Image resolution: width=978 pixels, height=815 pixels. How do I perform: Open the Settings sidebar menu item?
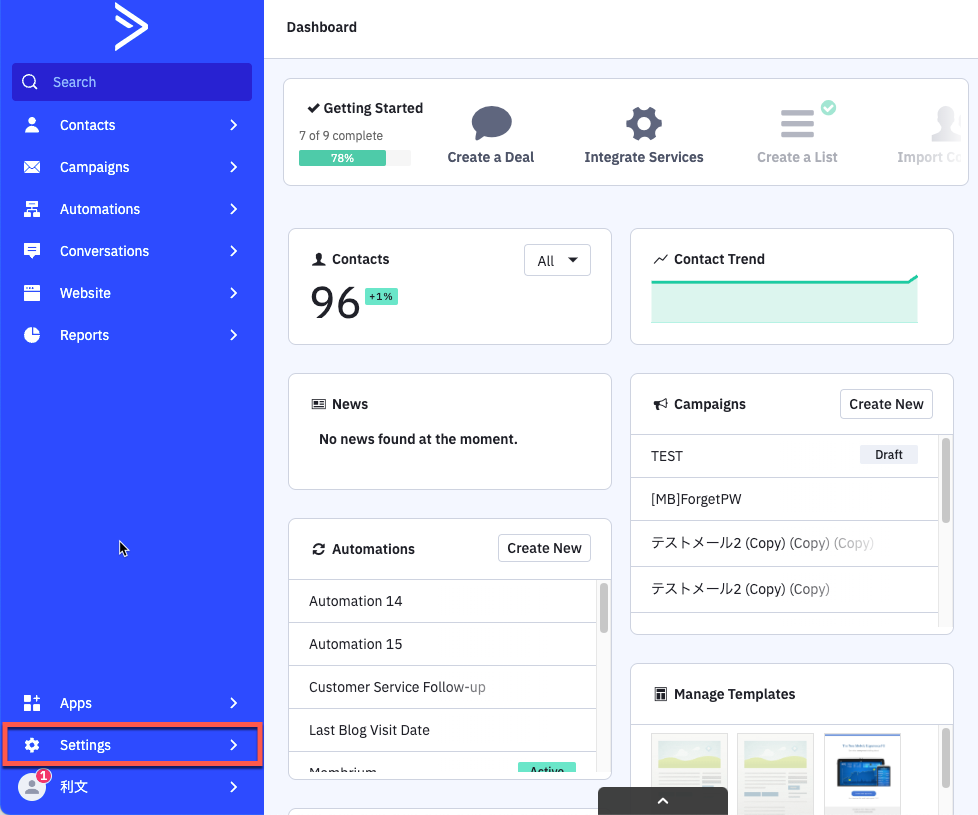point(85,745)
